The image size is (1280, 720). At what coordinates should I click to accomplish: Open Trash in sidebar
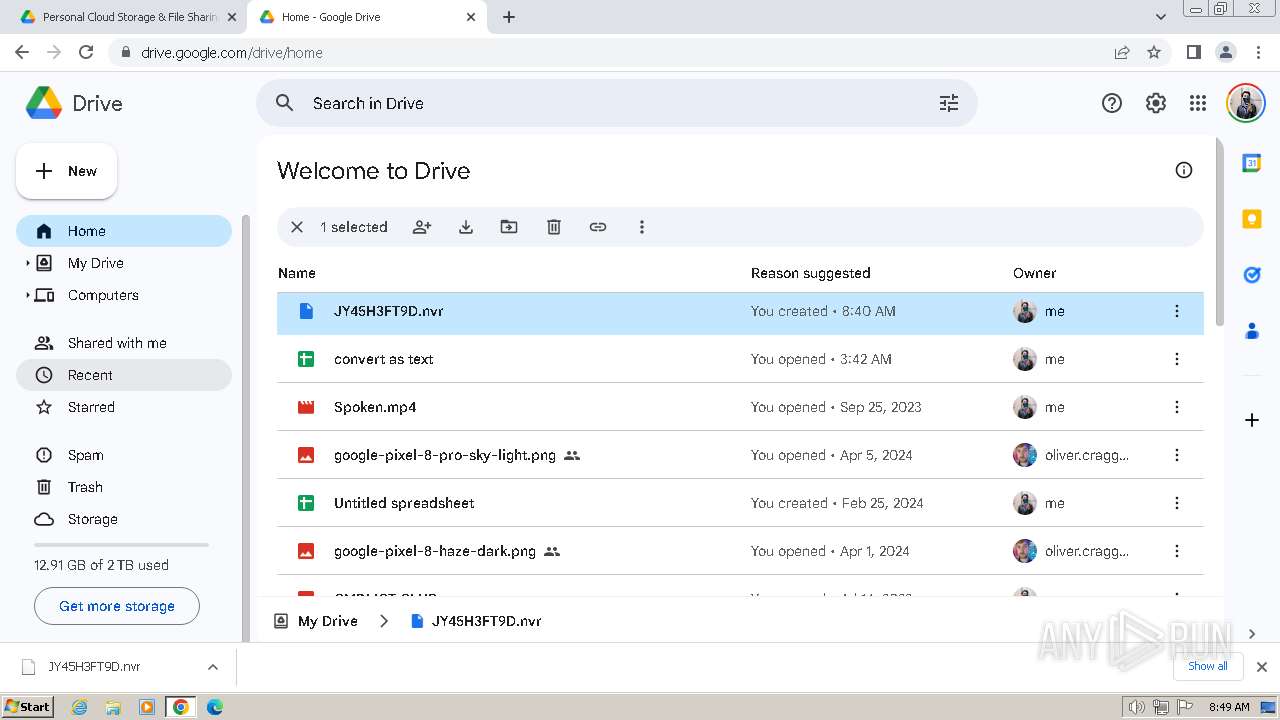(x=124, y=487)
